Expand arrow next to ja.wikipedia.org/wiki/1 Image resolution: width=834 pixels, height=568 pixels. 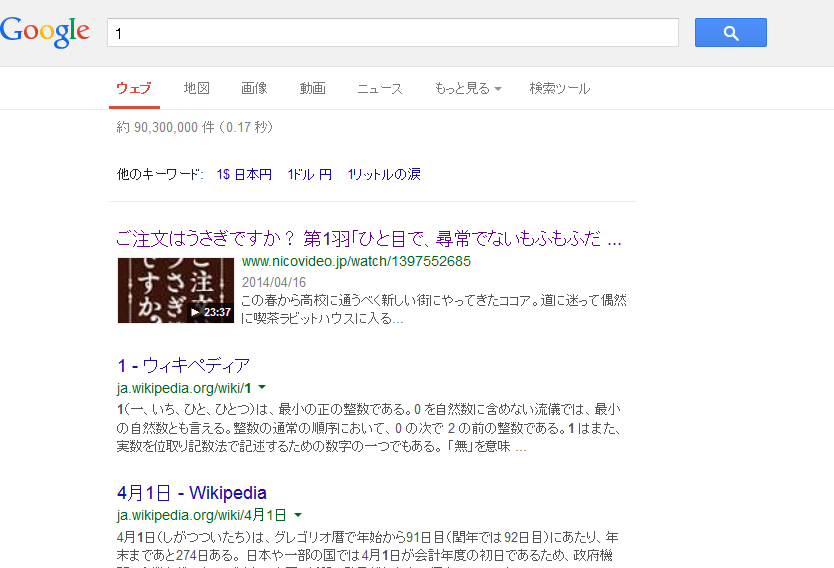pos(262,387)
